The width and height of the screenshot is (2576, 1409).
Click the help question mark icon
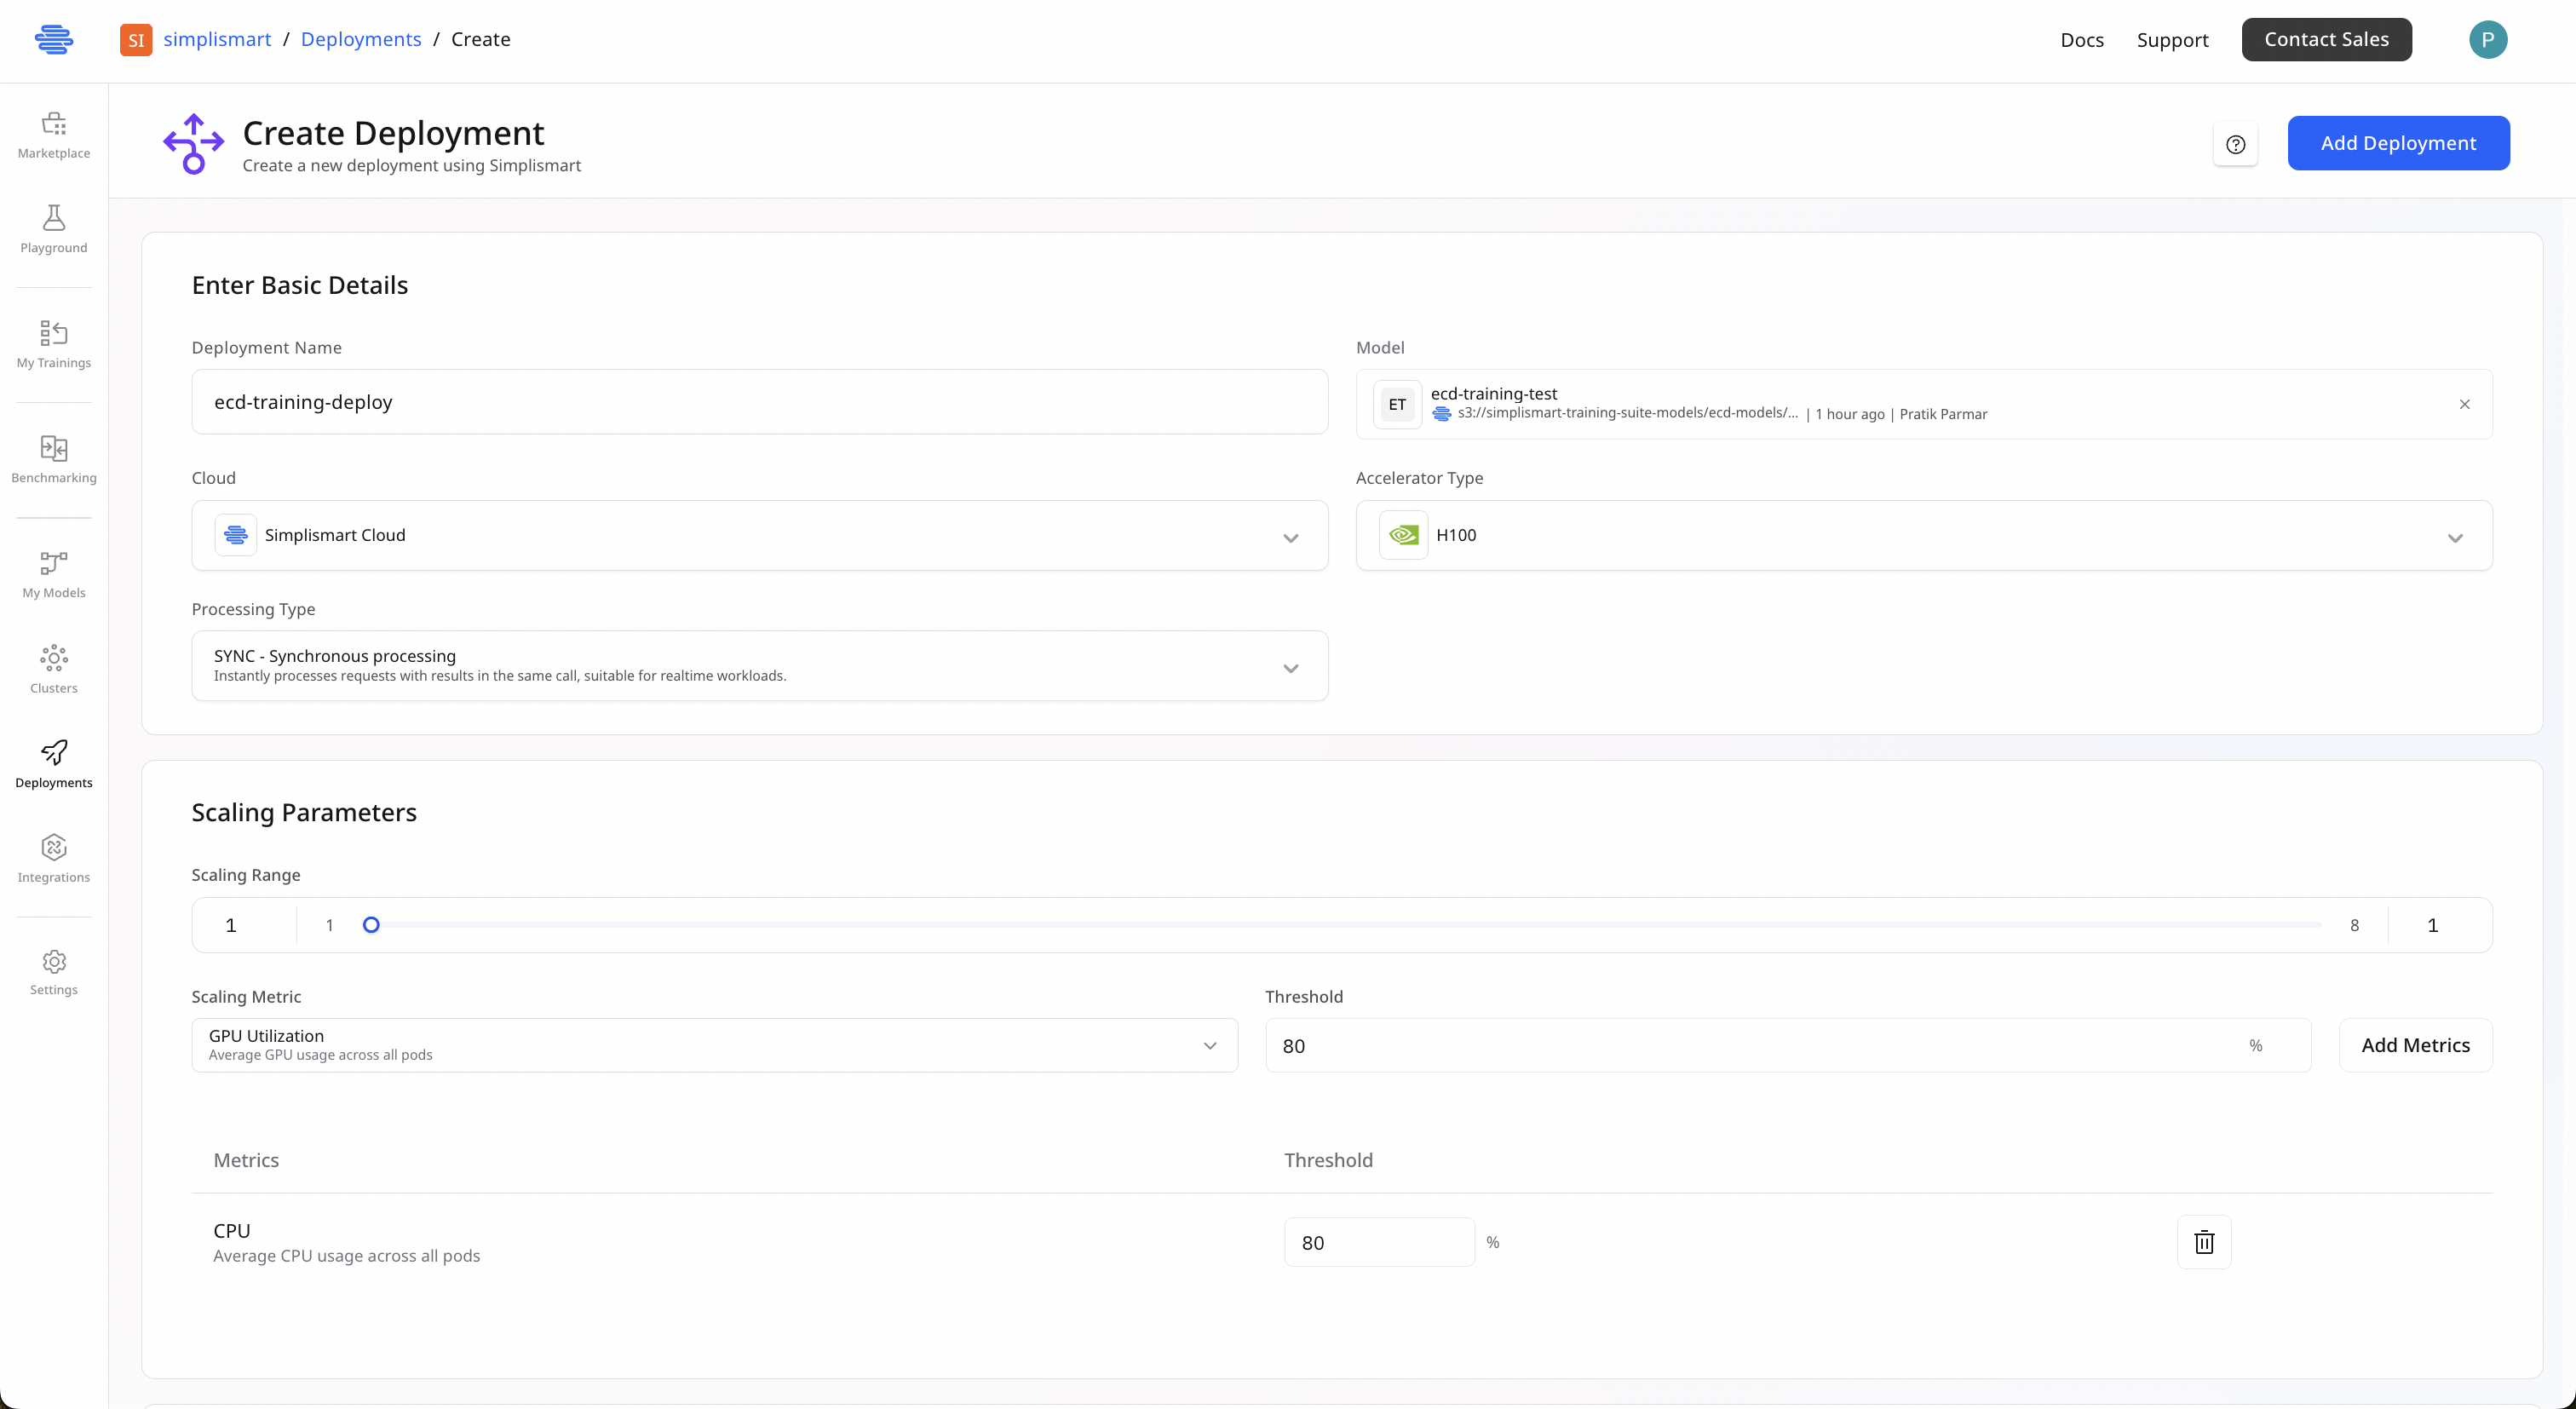pyautogui.click(x=2235, y=144)
